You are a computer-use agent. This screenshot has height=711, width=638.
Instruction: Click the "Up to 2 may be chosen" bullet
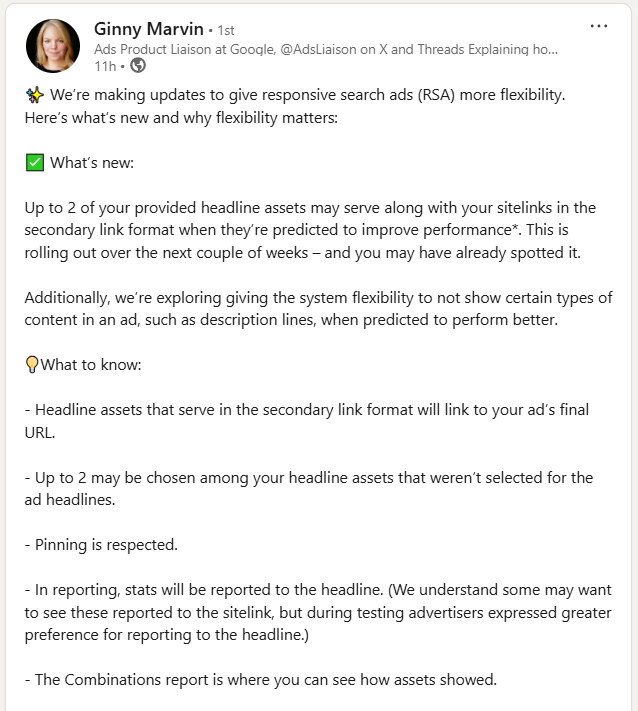309,488
